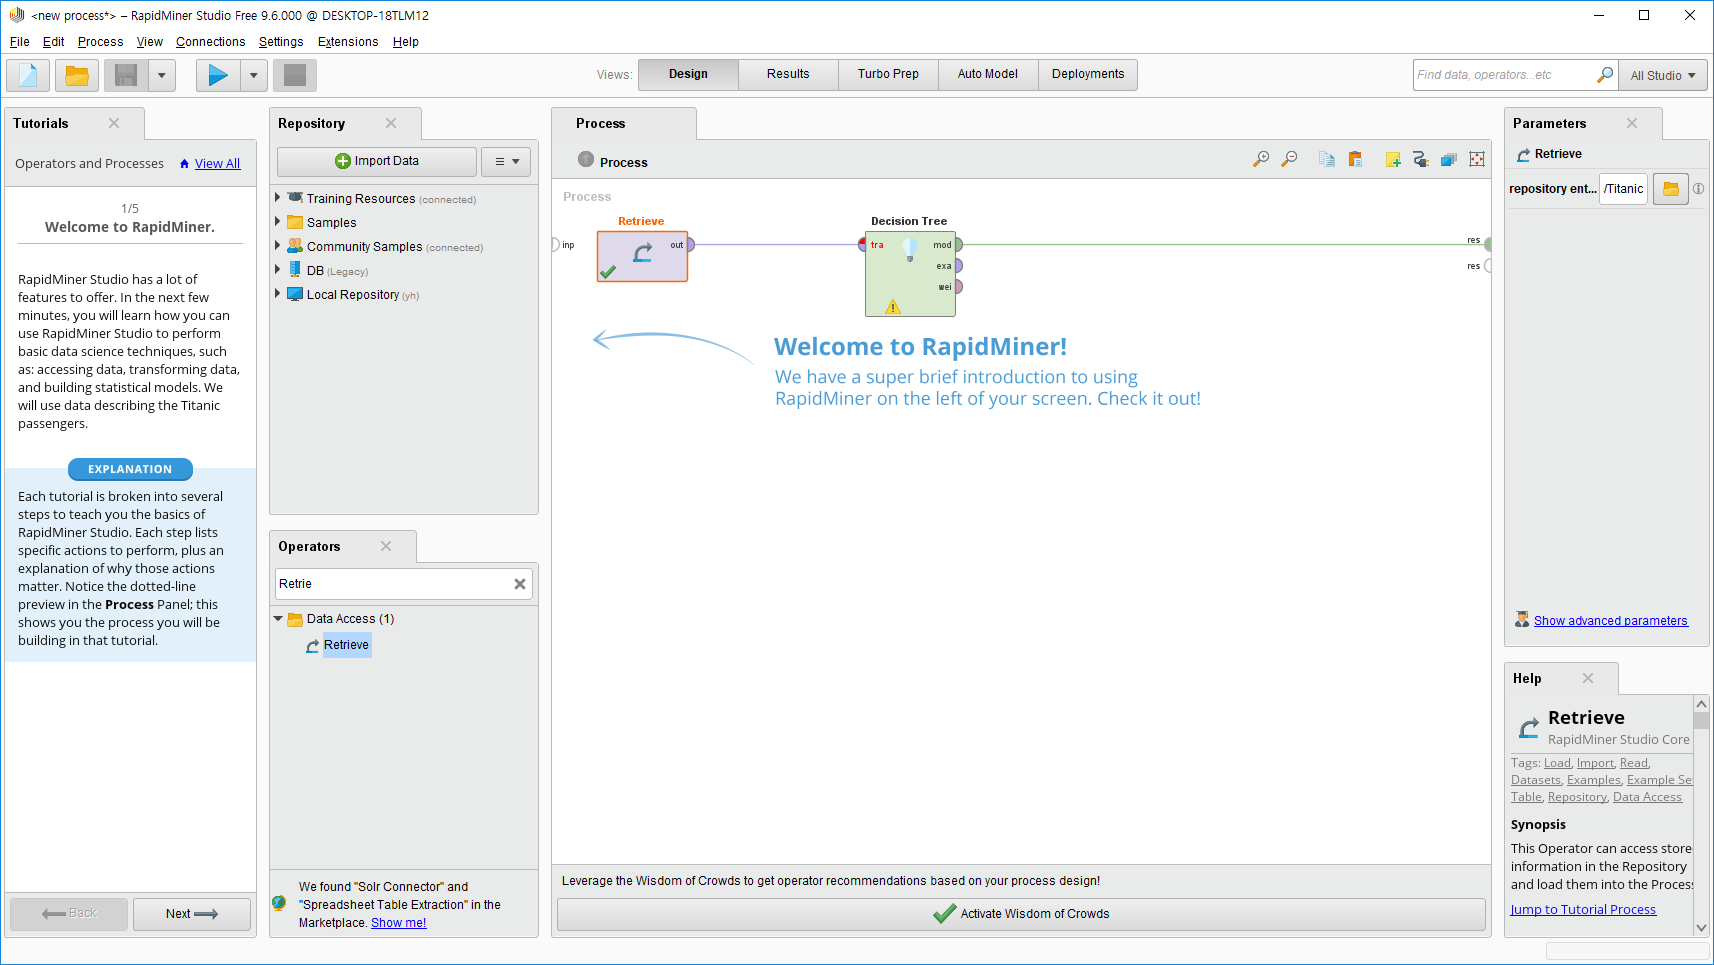Click the lightbulb hint on Decision Tree

click(x=910, y=248)
